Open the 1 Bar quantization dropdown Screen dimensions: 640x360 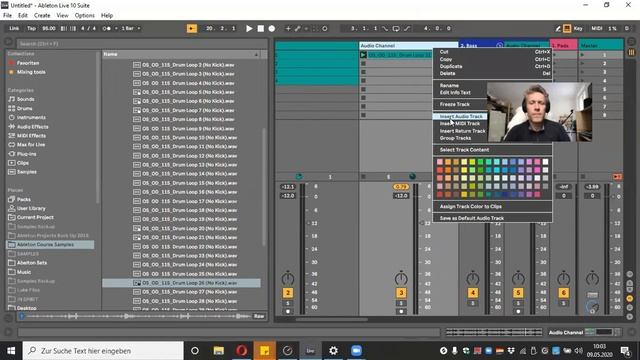(x=130, y=28)
